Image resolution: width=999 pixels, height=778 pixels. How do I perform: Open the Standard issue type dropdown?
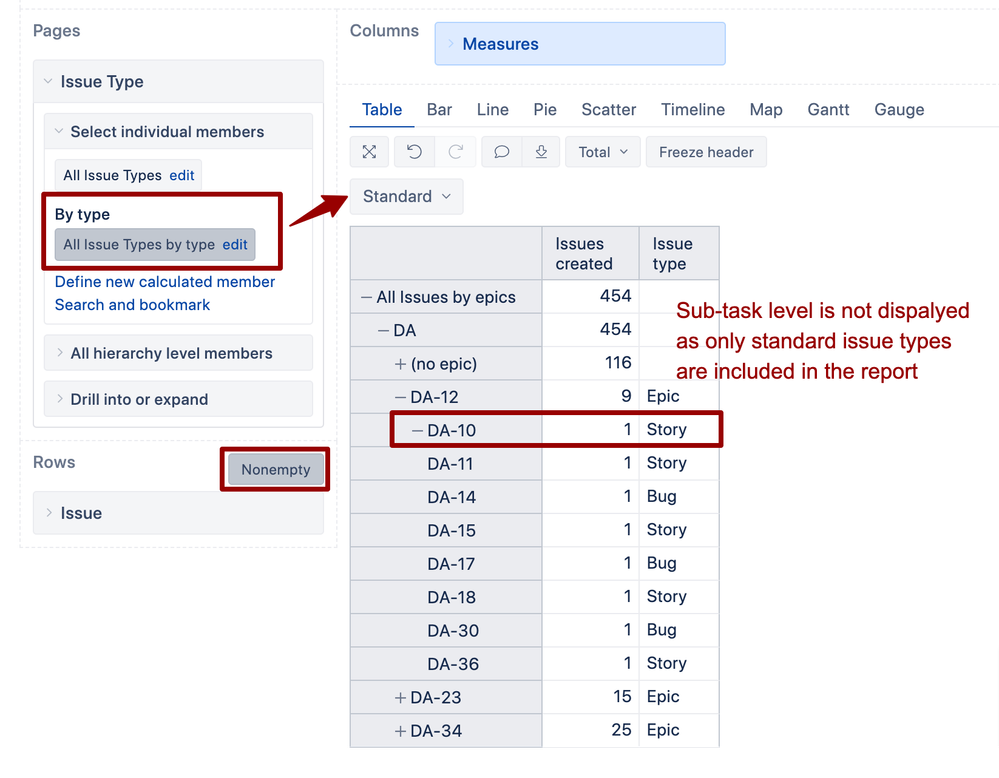(406, 196)
